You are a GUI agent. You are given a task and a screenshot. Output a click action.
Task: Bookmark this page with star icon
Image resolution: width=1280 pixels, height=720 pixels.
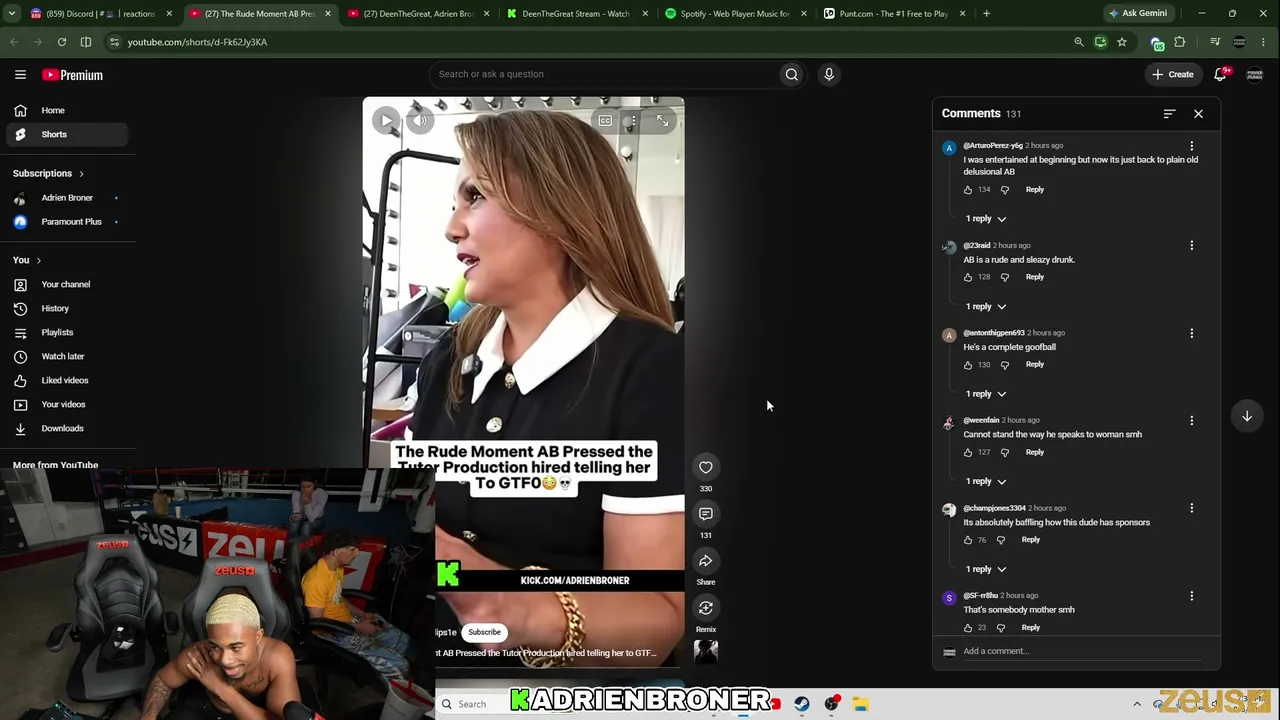(x=1122, y=42)
